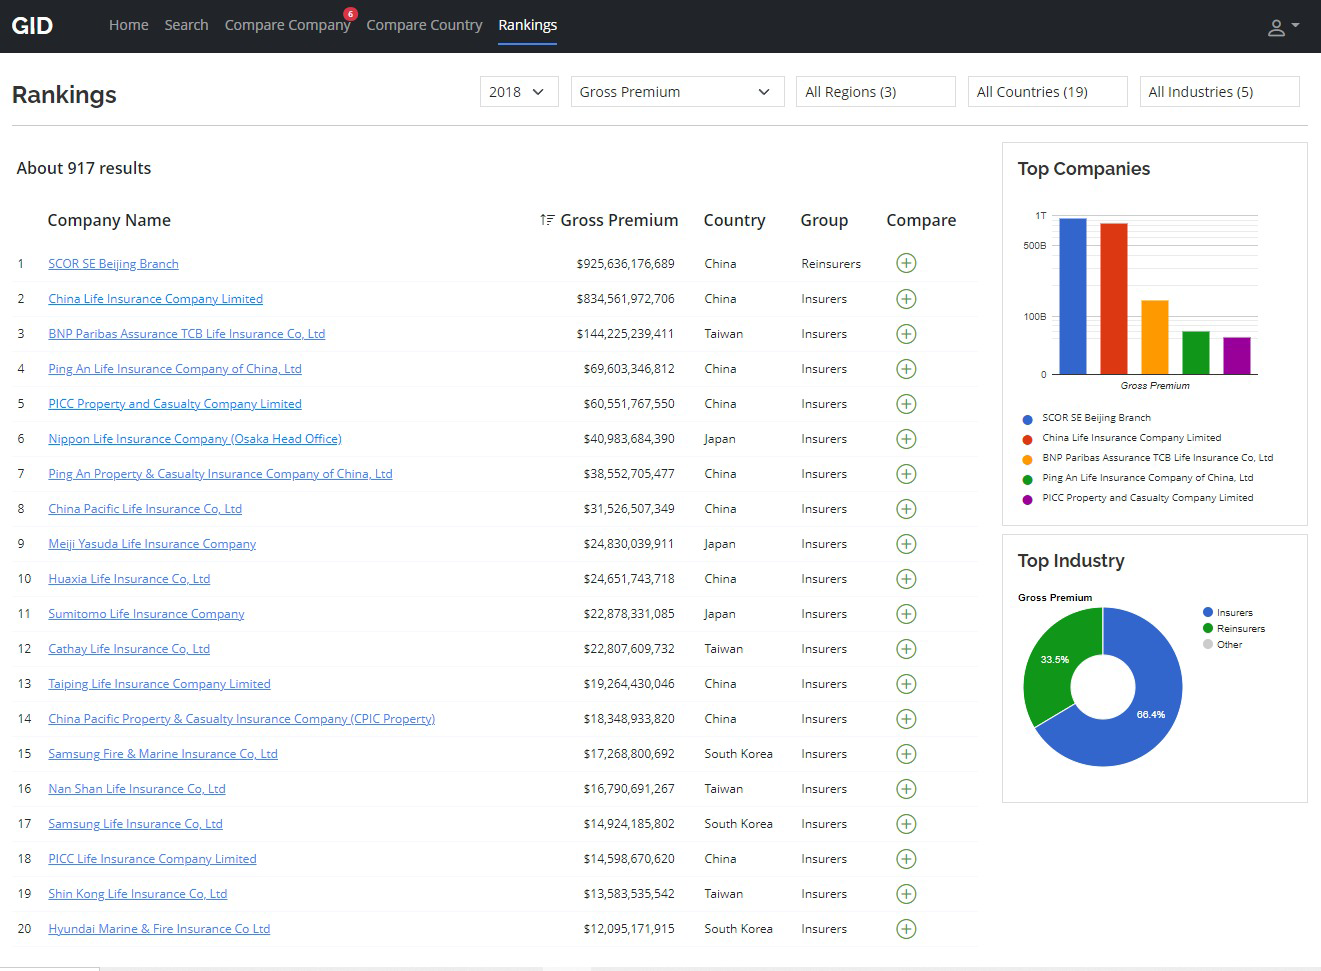Viewport: 1321px width, 971px height.
Task: Click the blue SCOR SE chart bar
Action: [1073, 296]
